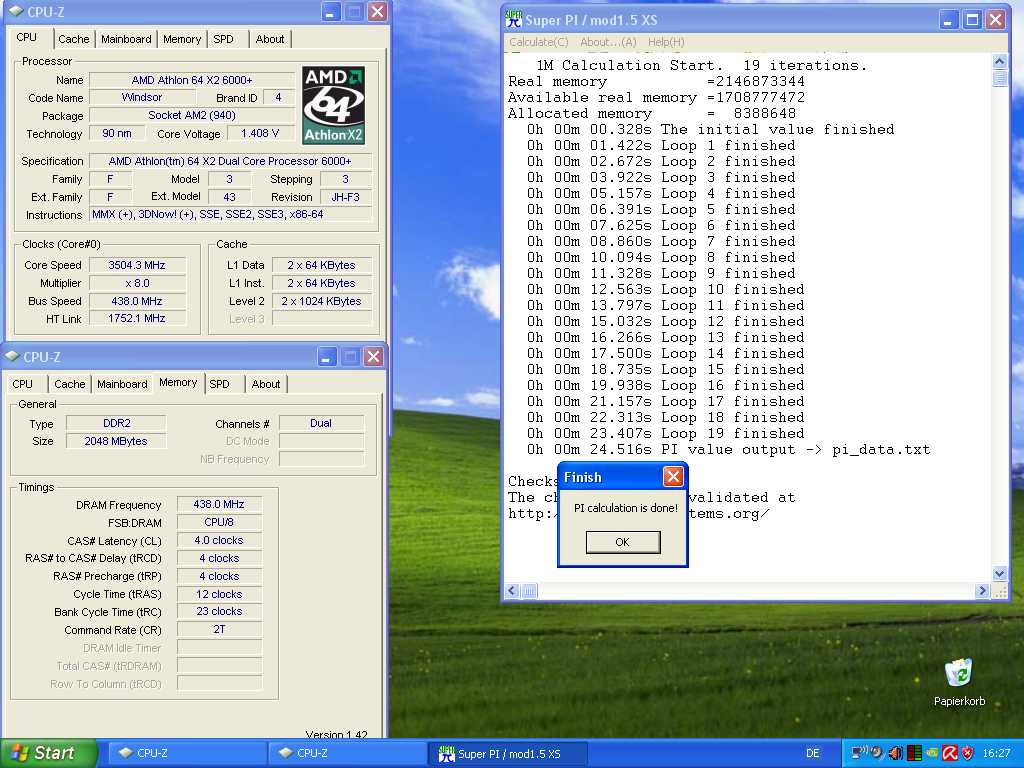Select Cache tab in lower CPU-Z window
Image resolution: width=1024 pixels, height=768 pixels.
click(70, 384)
